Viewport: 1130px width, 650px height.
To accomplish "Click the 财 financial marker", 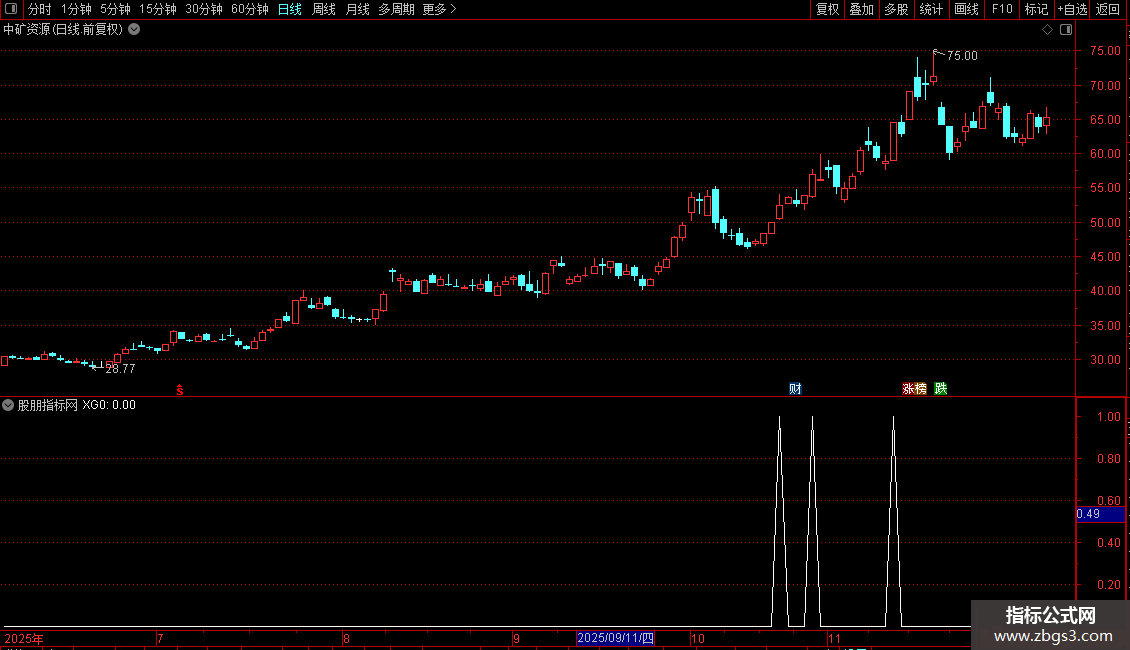I will click(x=795, y=388).
